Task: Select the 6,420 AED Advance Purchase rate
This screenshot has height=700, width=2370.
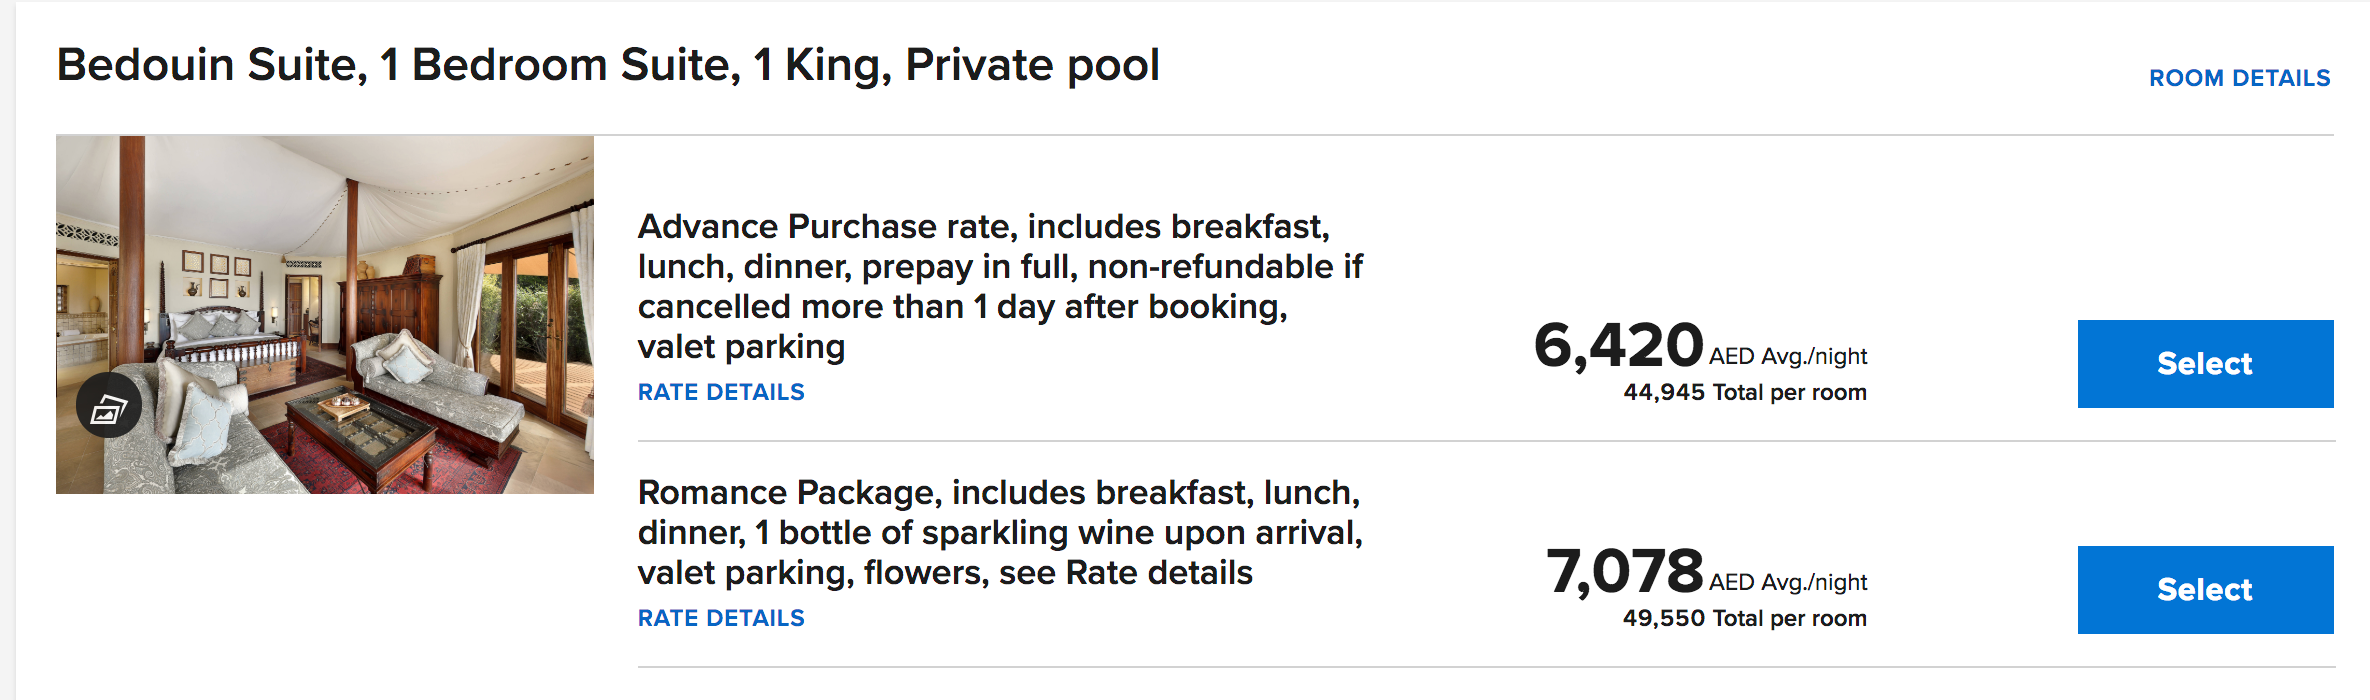Action: pyautogui.click(x=2205, y=364)
